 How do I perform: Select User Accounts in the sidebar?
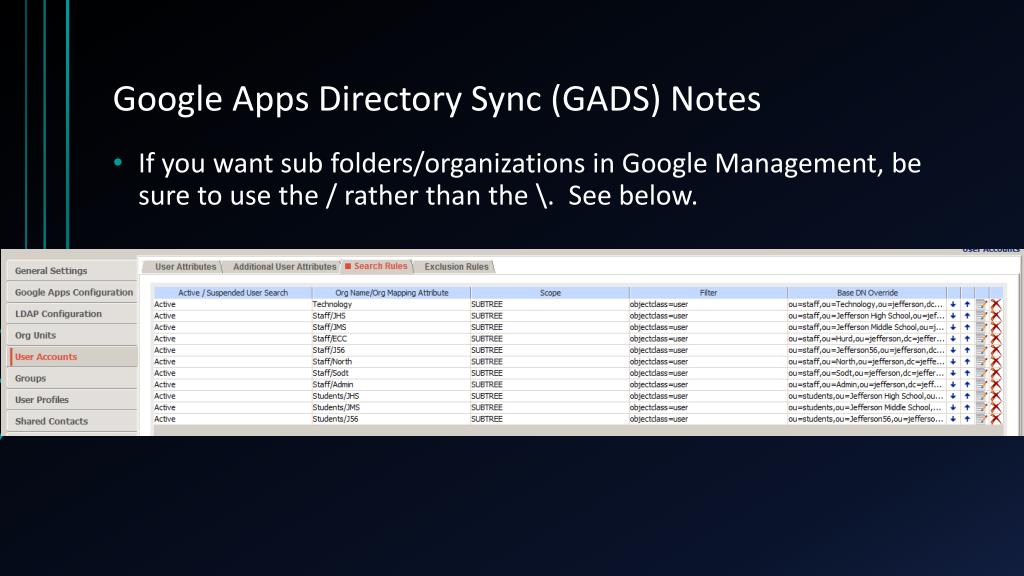coord(72,357)
